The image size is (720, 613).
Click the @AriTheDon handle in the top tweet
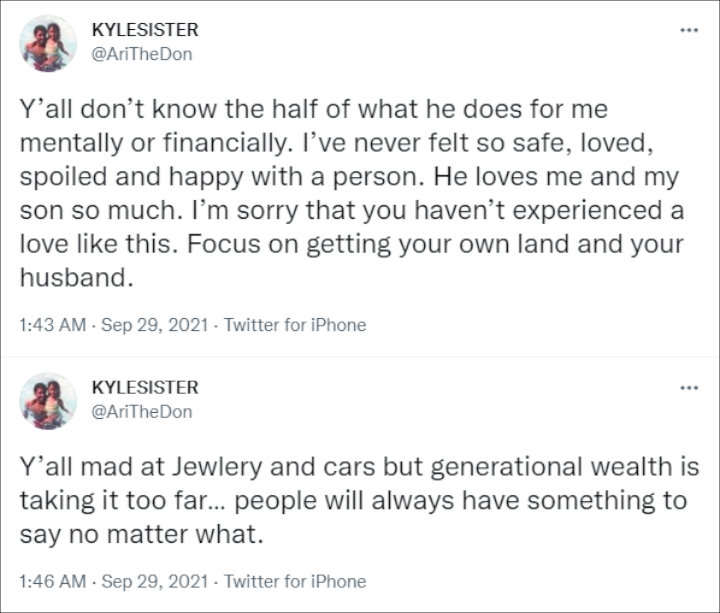click(x=141, y=54)
